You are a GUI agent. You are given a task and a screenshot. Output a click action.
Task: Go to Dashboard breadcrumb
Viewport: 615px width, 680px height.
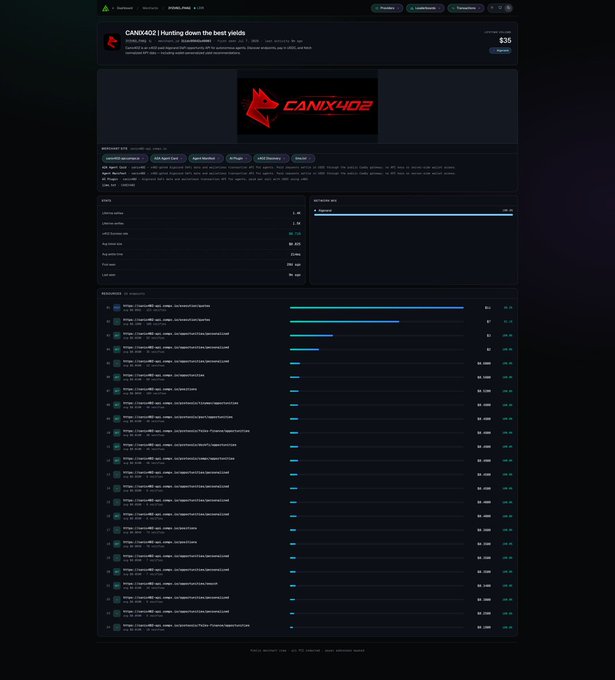tap(124, 8)
